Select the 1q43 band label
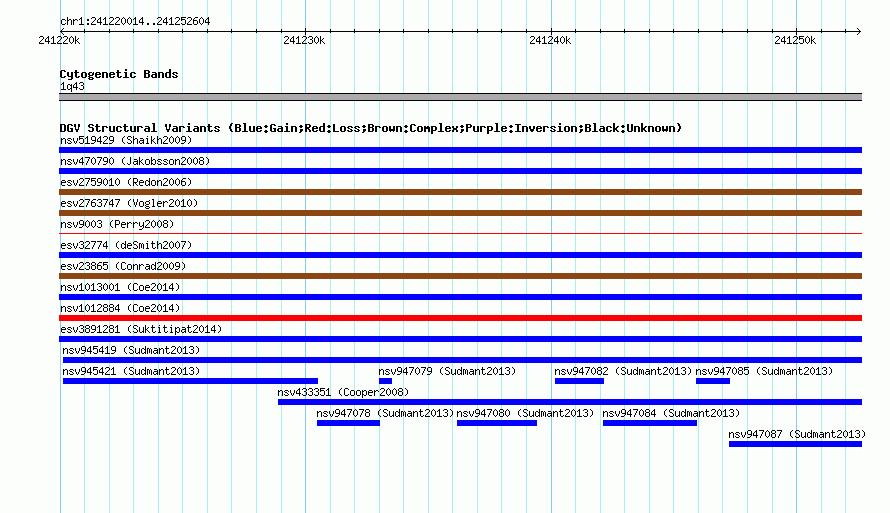The height and width of the screenshot is (513, 890). [72, 86]
